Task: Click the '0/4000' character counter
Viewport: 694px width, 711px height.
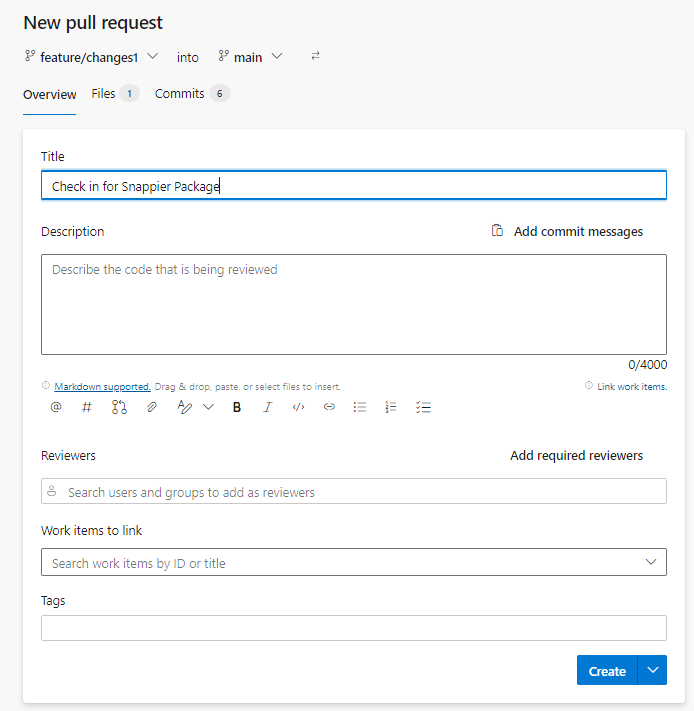Action: (647, 365)
